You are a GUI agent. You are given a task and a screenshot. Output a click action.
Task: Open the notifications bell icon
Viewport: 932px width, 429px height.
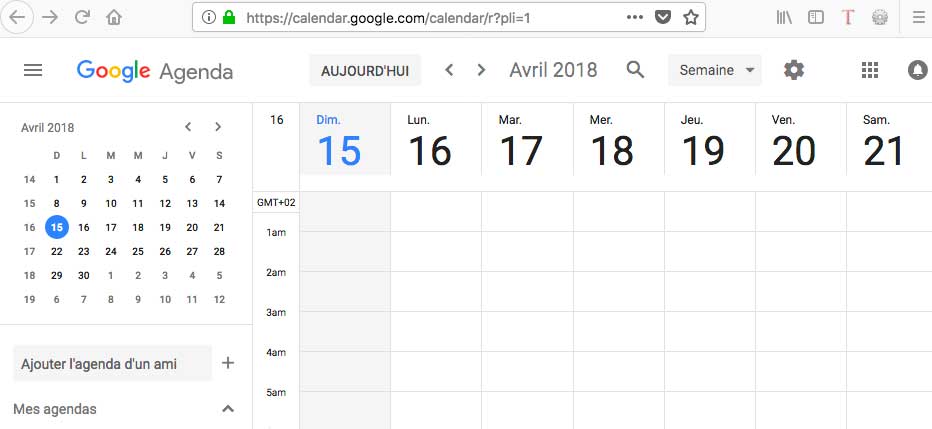[918, 70]
